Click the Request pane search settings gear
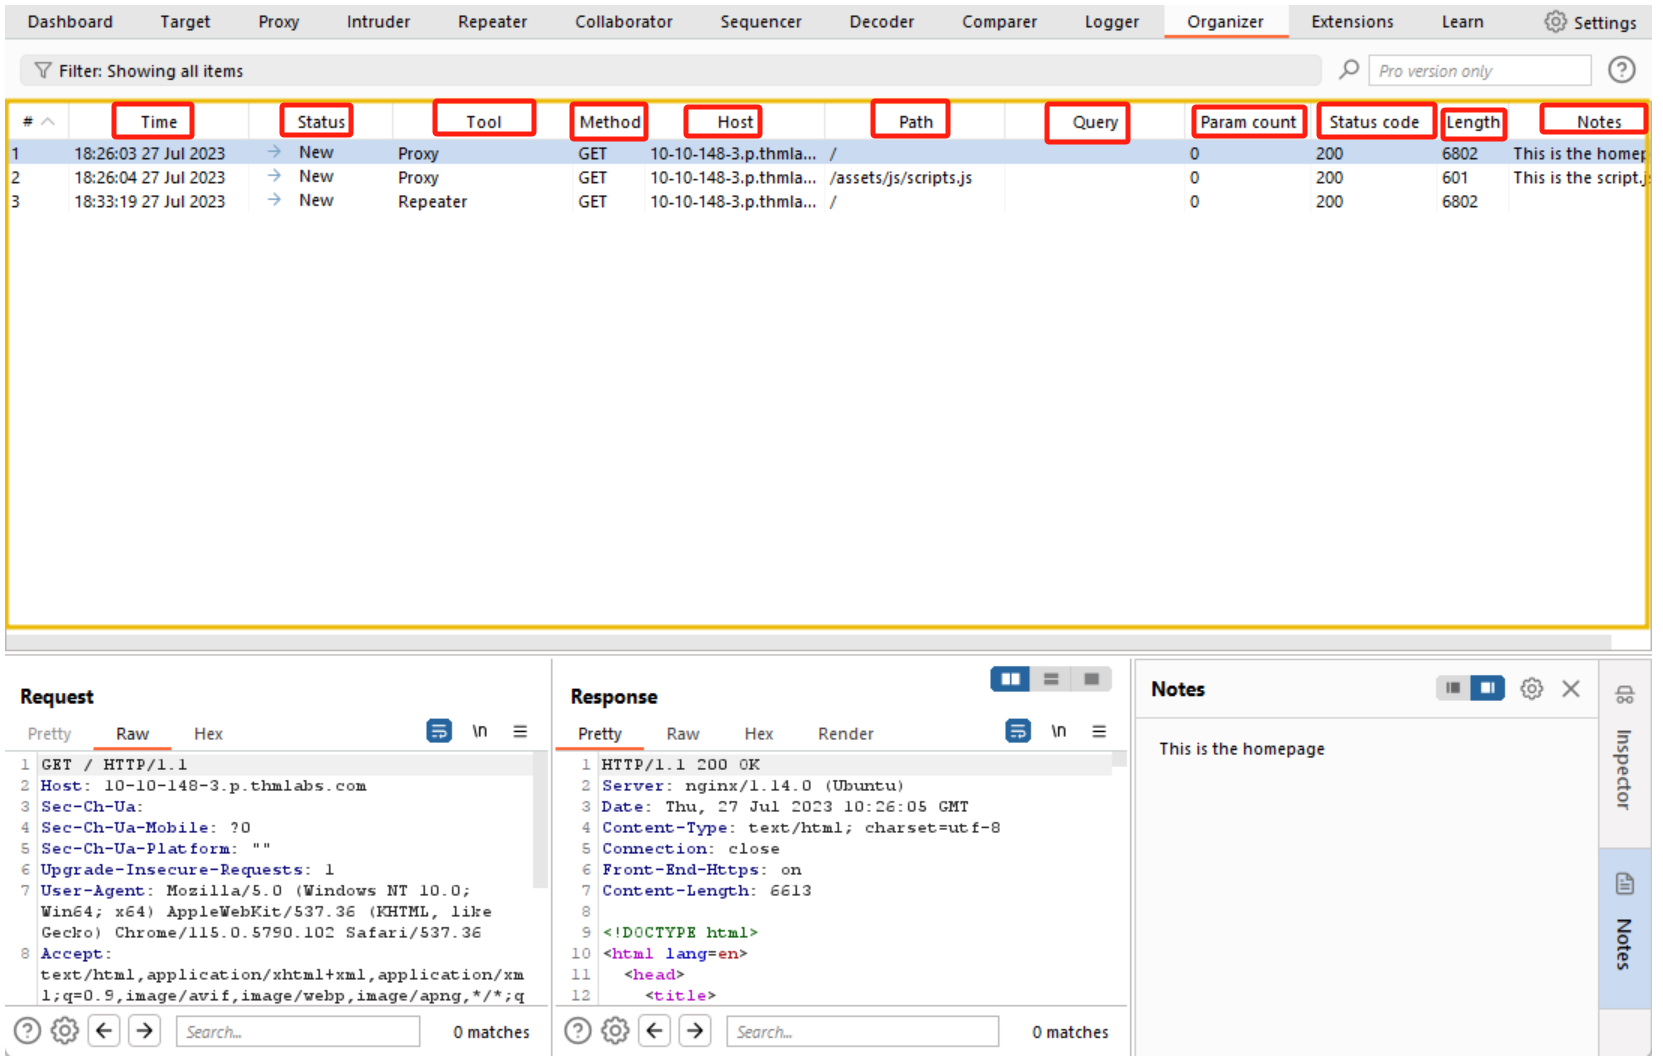Viewport: 1663px width, 1059px height. (x=65, y=1031)
